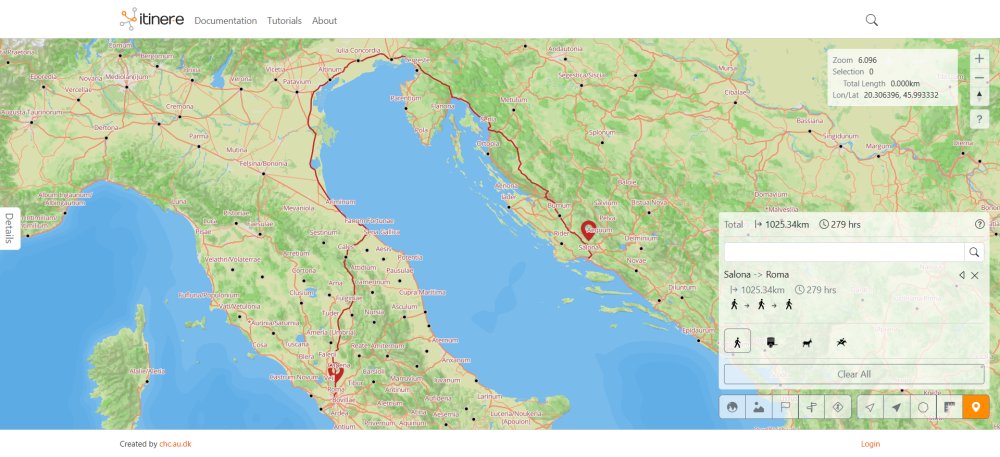Toggle the flag layer button

coord(785,407)
